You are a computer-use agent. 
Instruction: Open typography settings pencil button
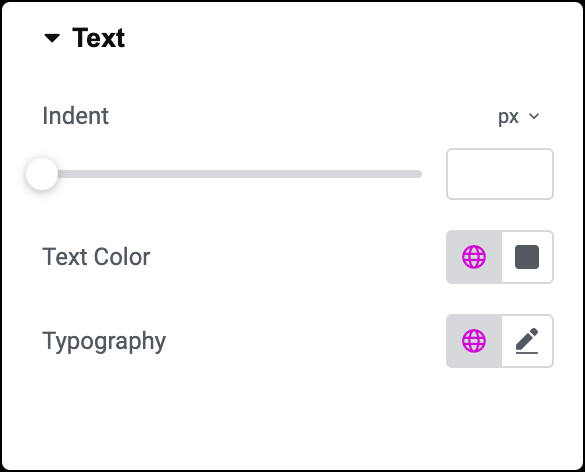(x=527, y=341)
